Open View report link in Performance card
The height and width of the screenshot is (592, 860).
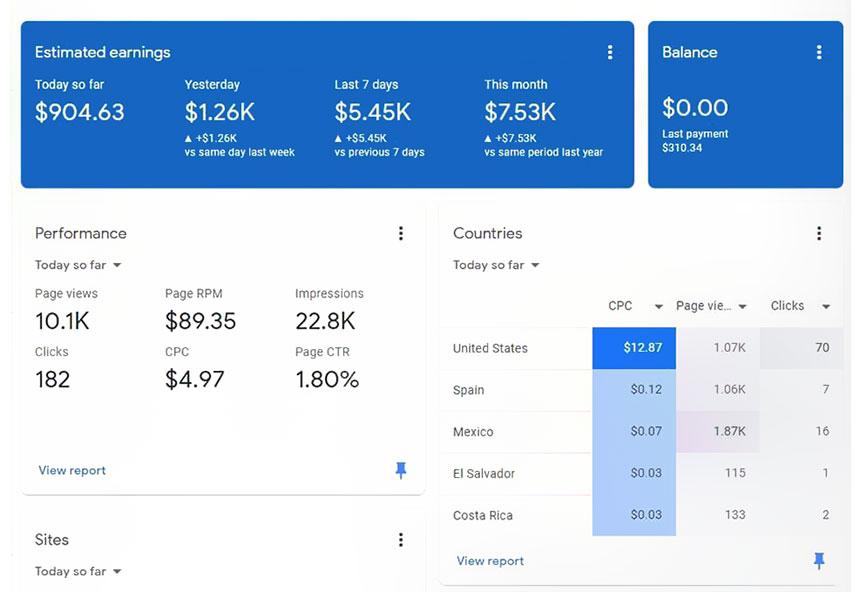pyautogui.click(x=72, y=470)
